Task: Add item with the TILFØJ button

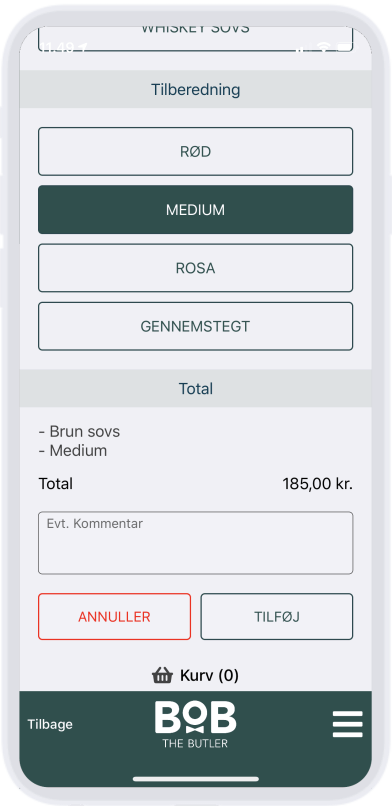Action: coord(276,617)
